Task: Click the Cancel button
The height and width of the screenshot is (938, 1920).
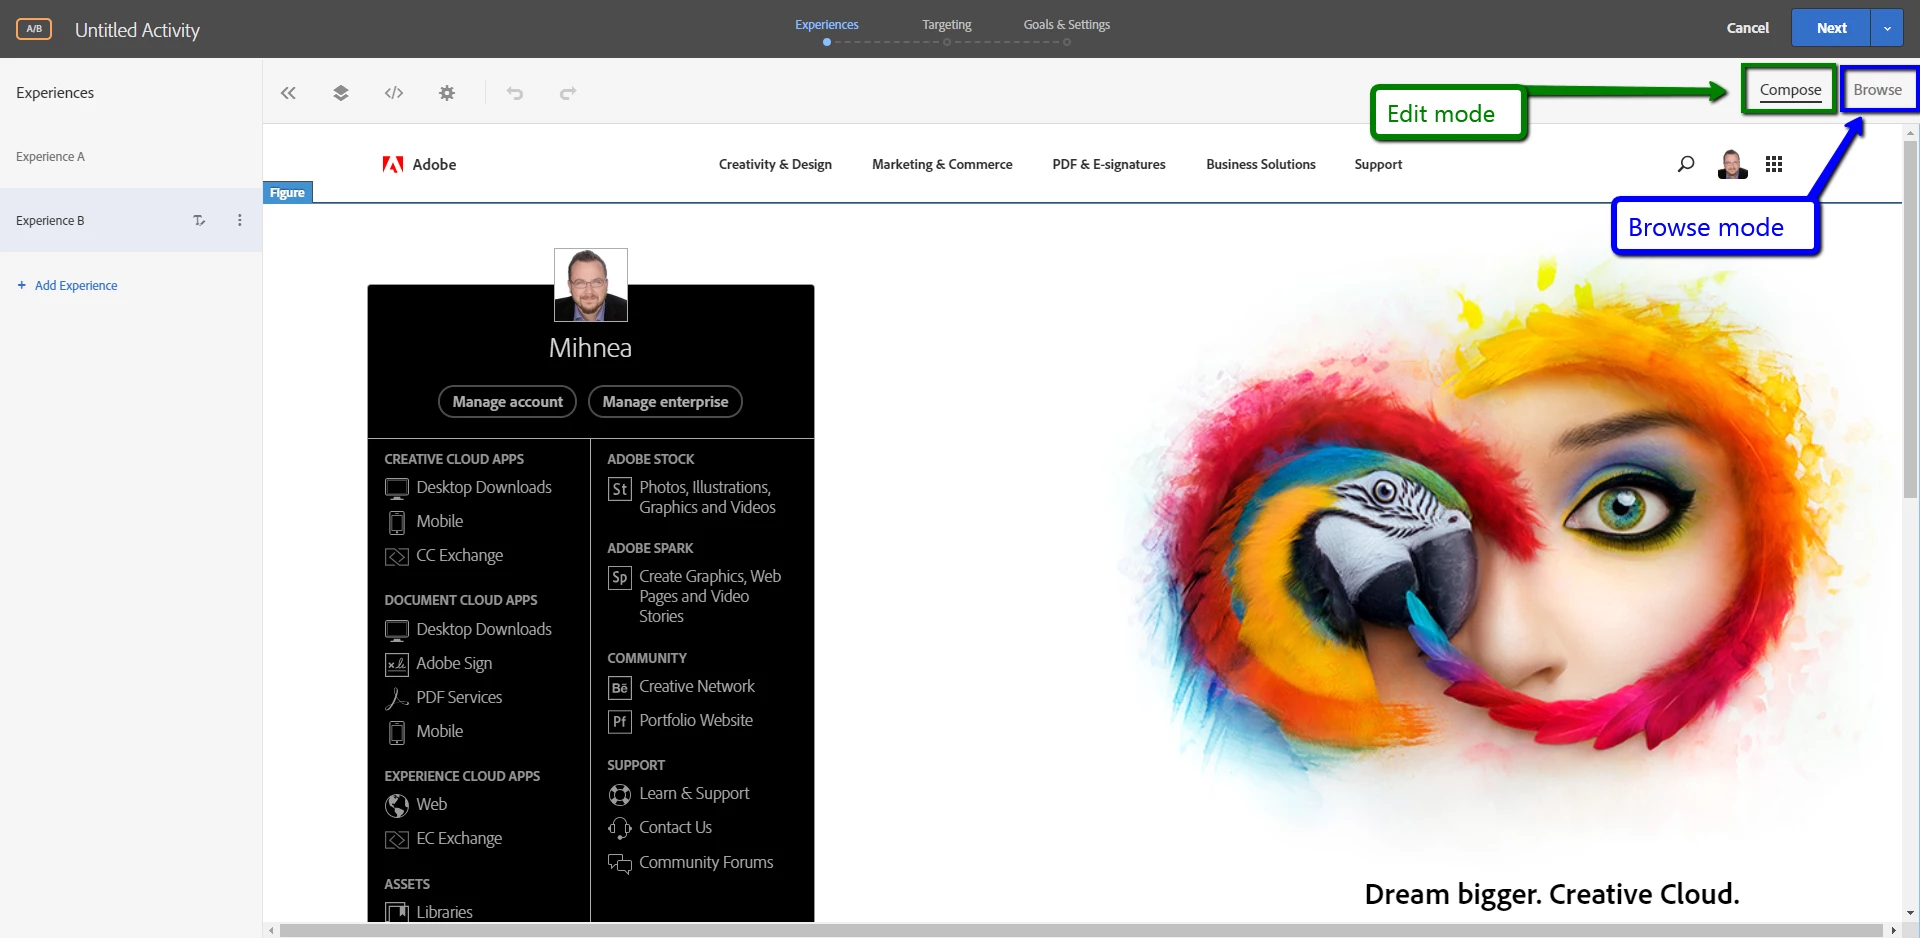Action: coord(1747,28)
